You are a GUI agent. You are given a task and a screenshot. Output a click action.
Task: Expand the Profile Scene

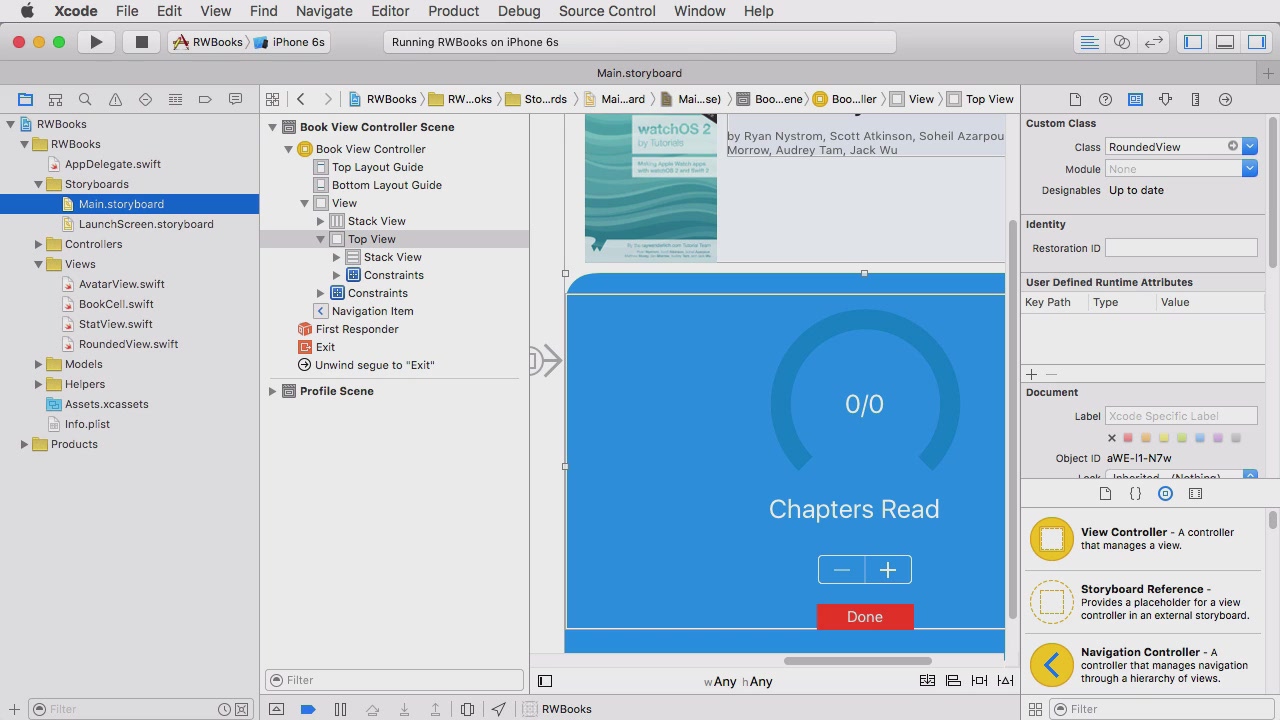point(272,391)
